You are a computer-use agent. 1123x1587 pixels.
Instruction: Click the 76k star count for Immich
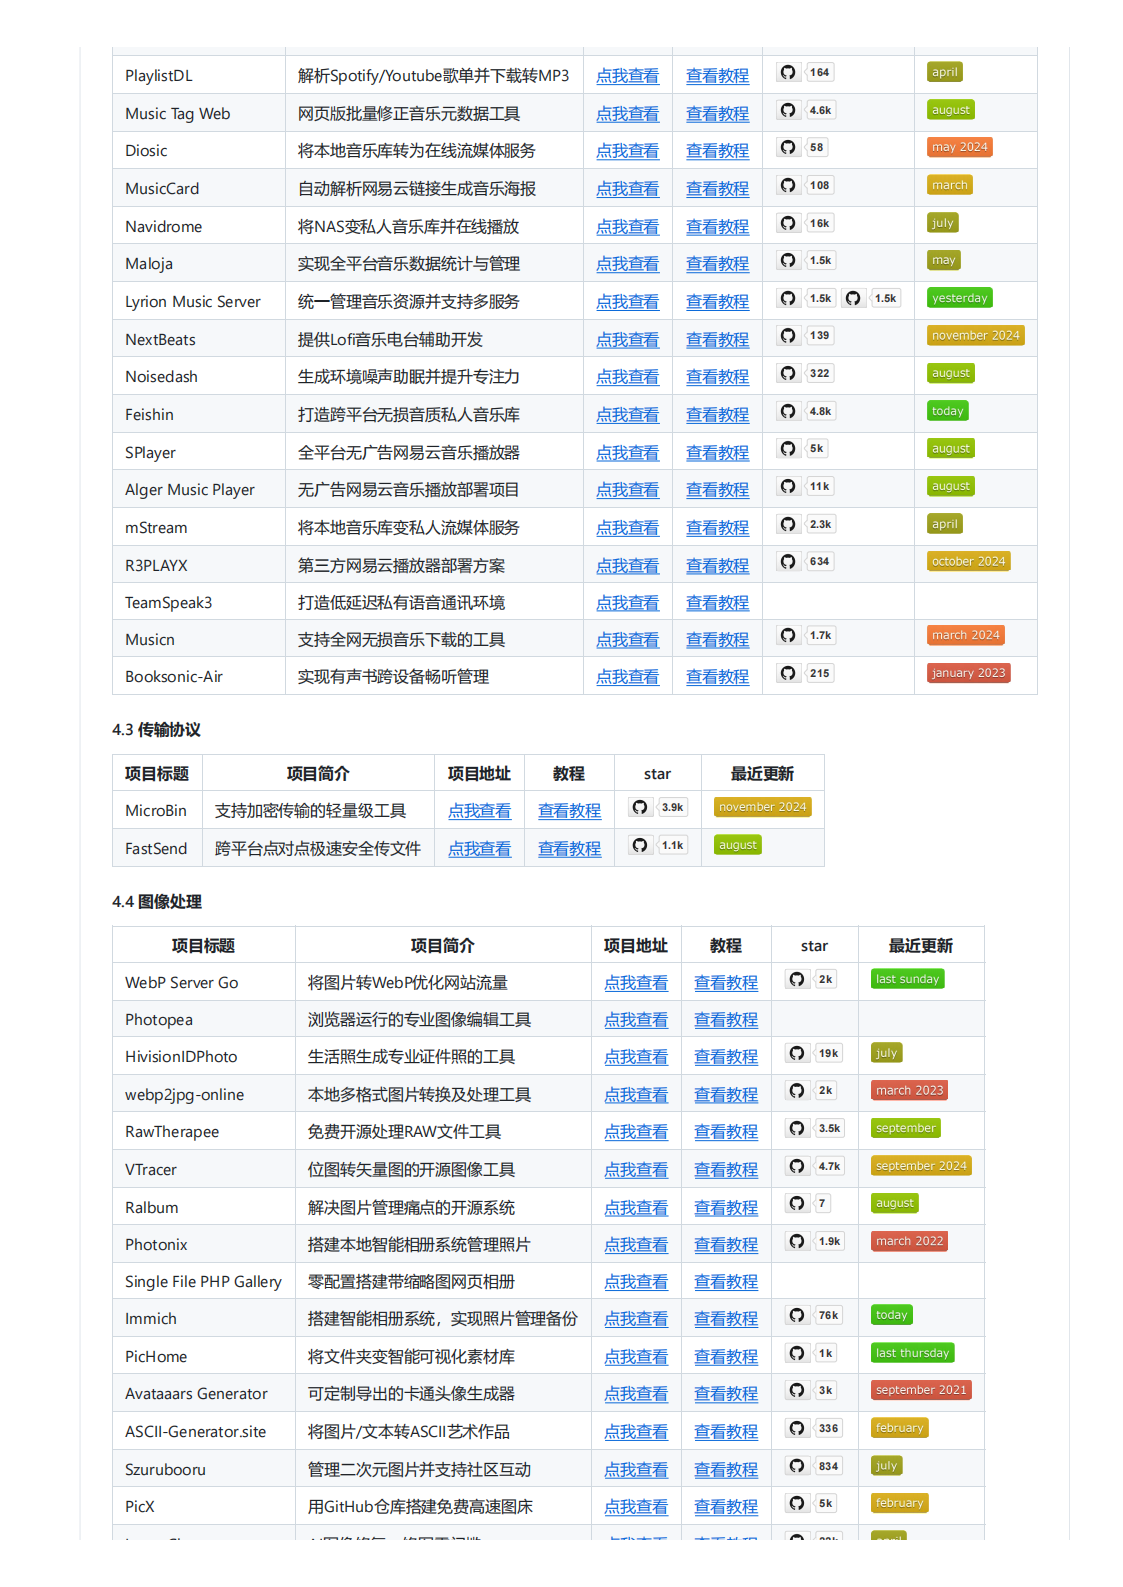(x=829, y=1315)
